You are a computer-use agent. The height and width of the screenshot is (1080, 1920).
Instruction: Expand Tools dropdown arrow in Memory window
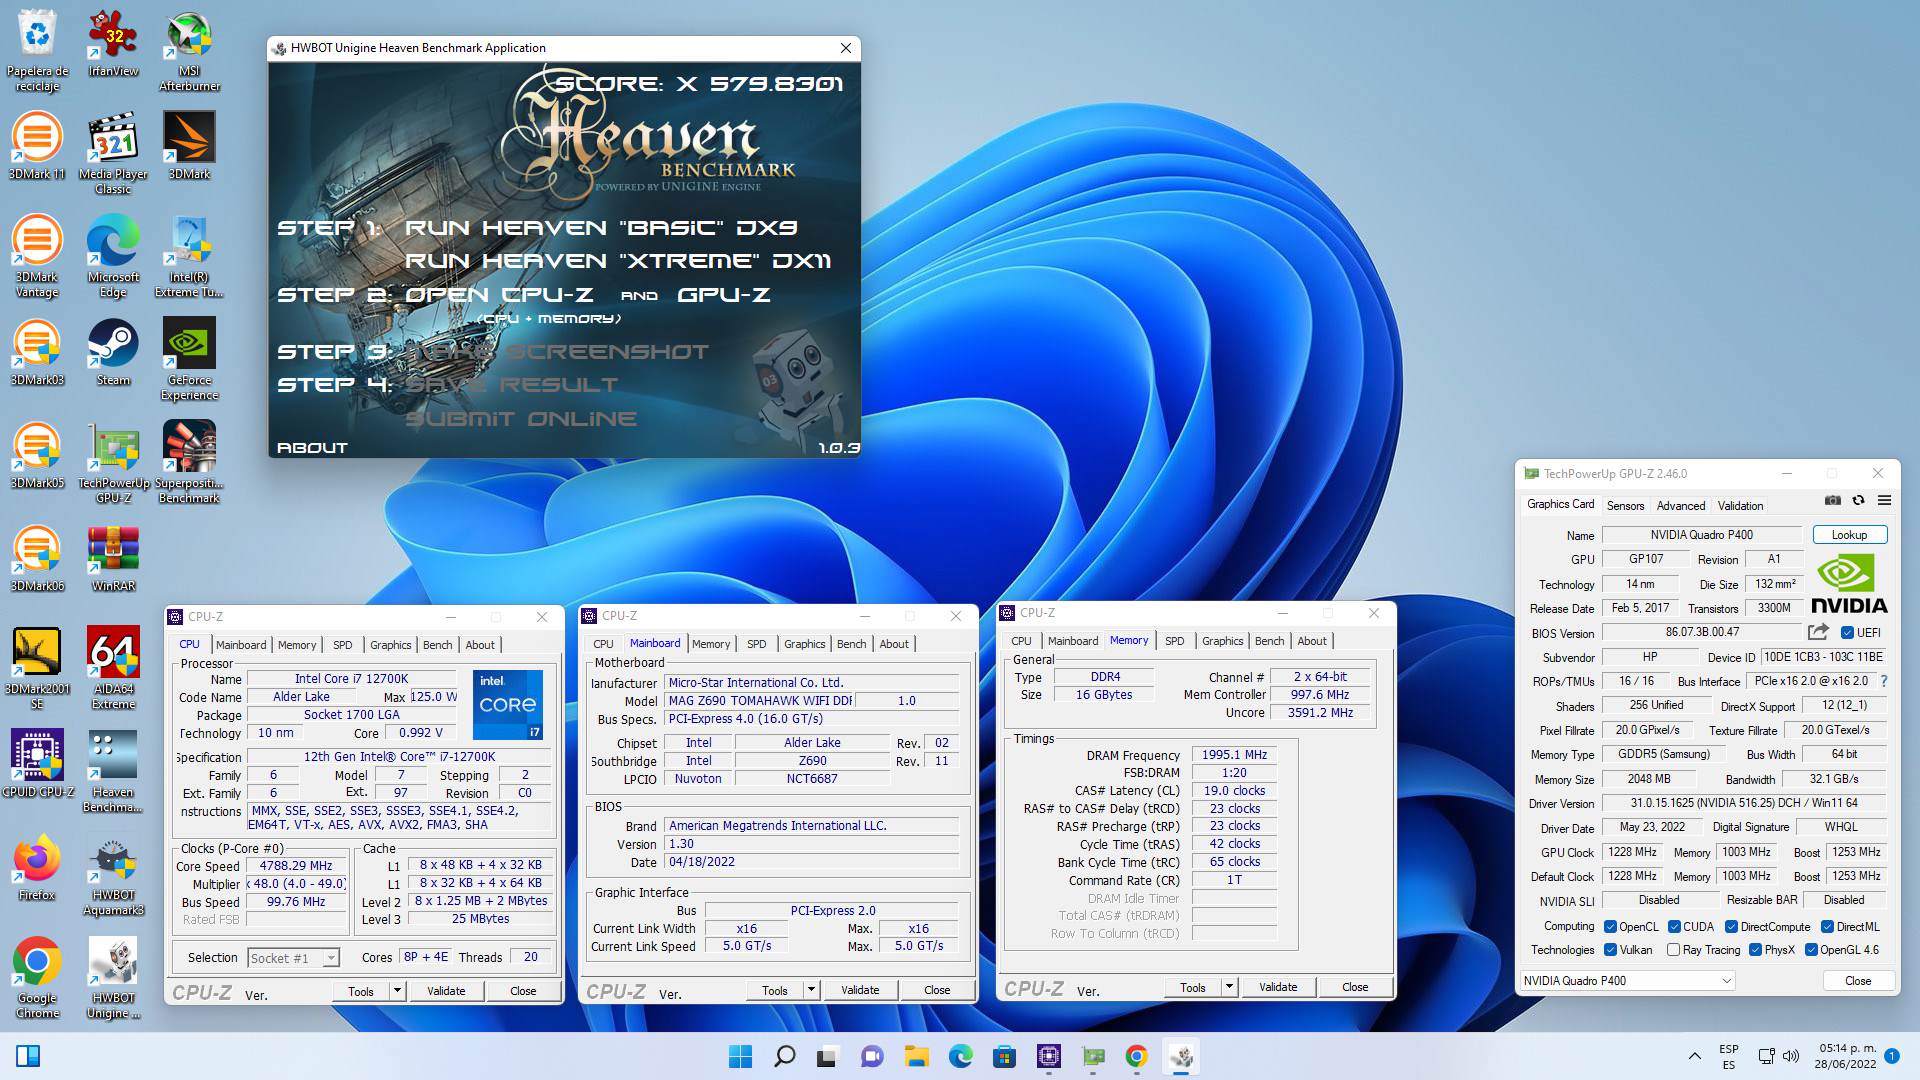pyautogui.click(x=1229, y=987)
